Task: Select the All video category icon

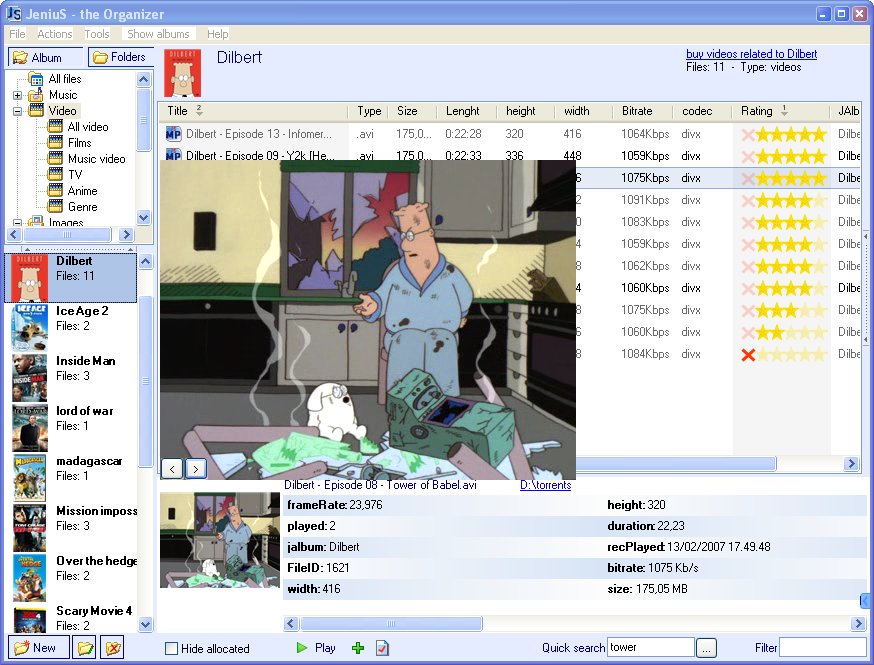Action: (55, 127)
